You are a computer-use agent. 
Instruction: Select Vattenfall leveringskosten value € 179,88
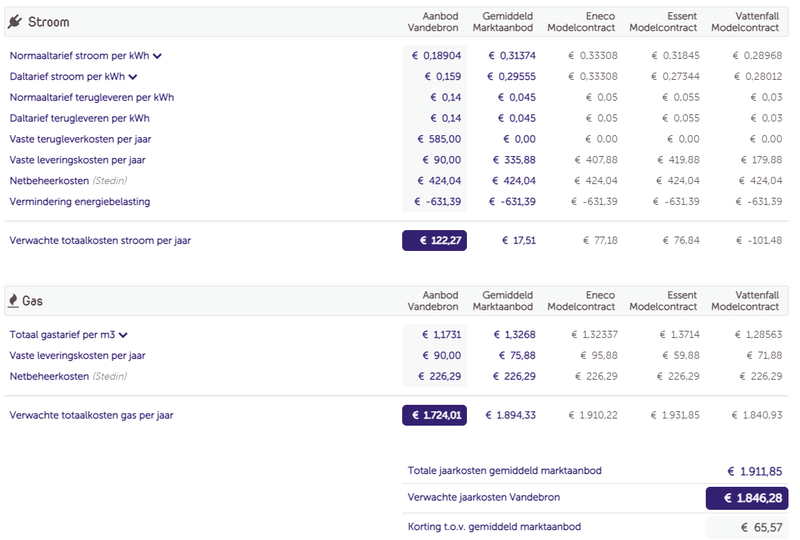click(761, 160)
